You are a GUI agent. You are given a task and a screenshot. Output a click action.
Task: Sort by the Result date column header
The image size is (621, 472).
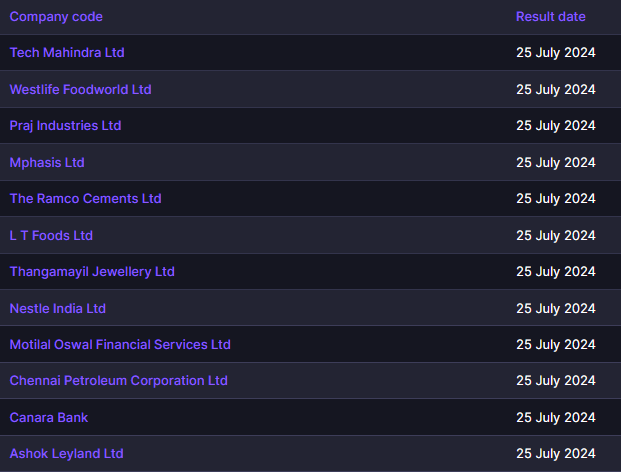tap(551, 17)
